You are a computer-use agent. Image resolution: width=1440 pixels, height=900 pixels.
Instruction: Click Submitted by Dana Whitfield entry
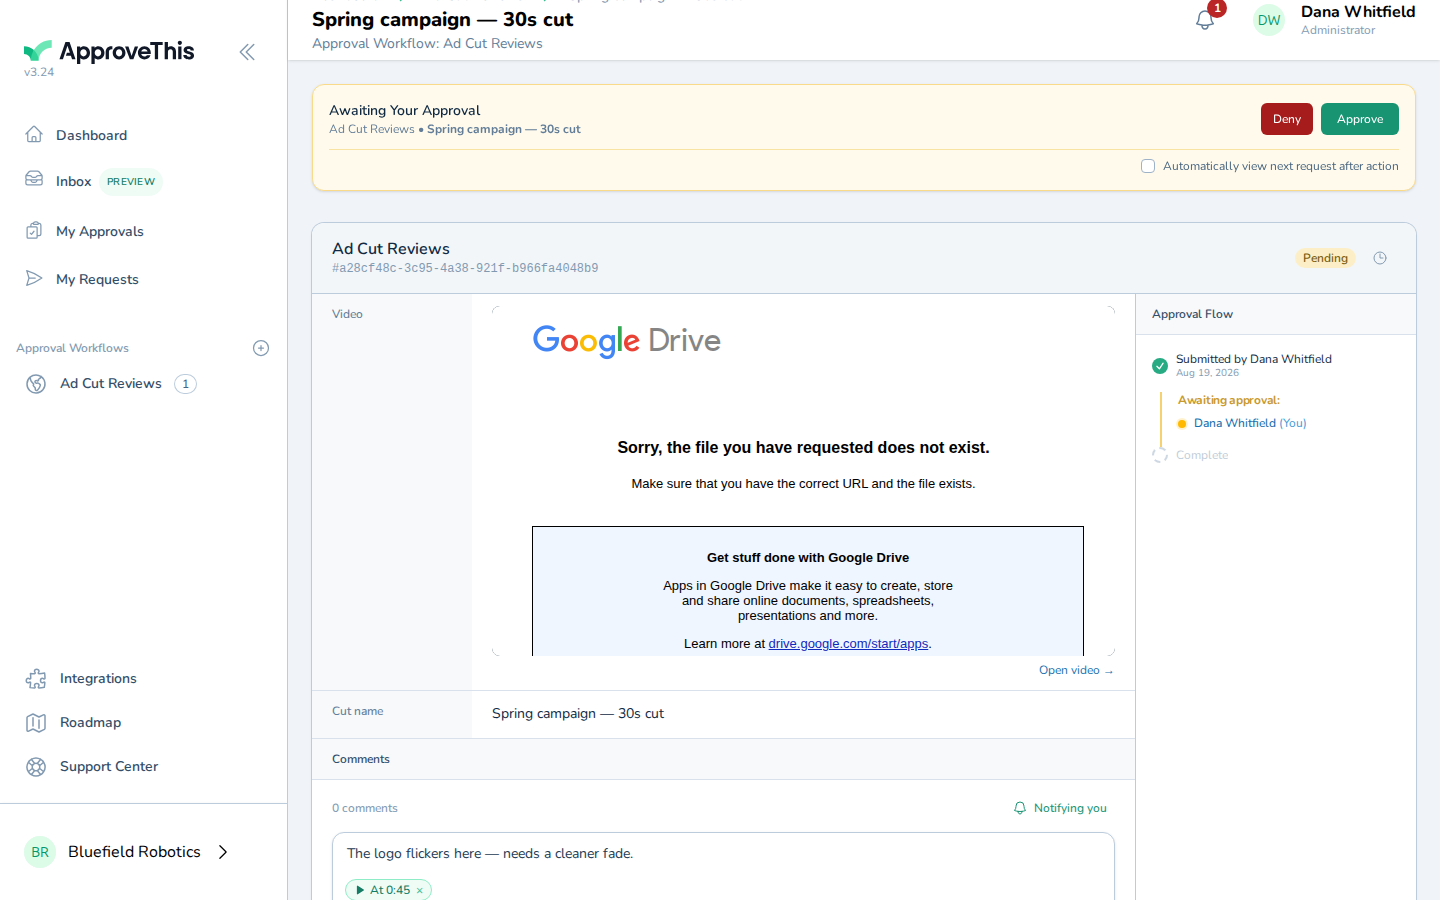tap(1254, 359)
